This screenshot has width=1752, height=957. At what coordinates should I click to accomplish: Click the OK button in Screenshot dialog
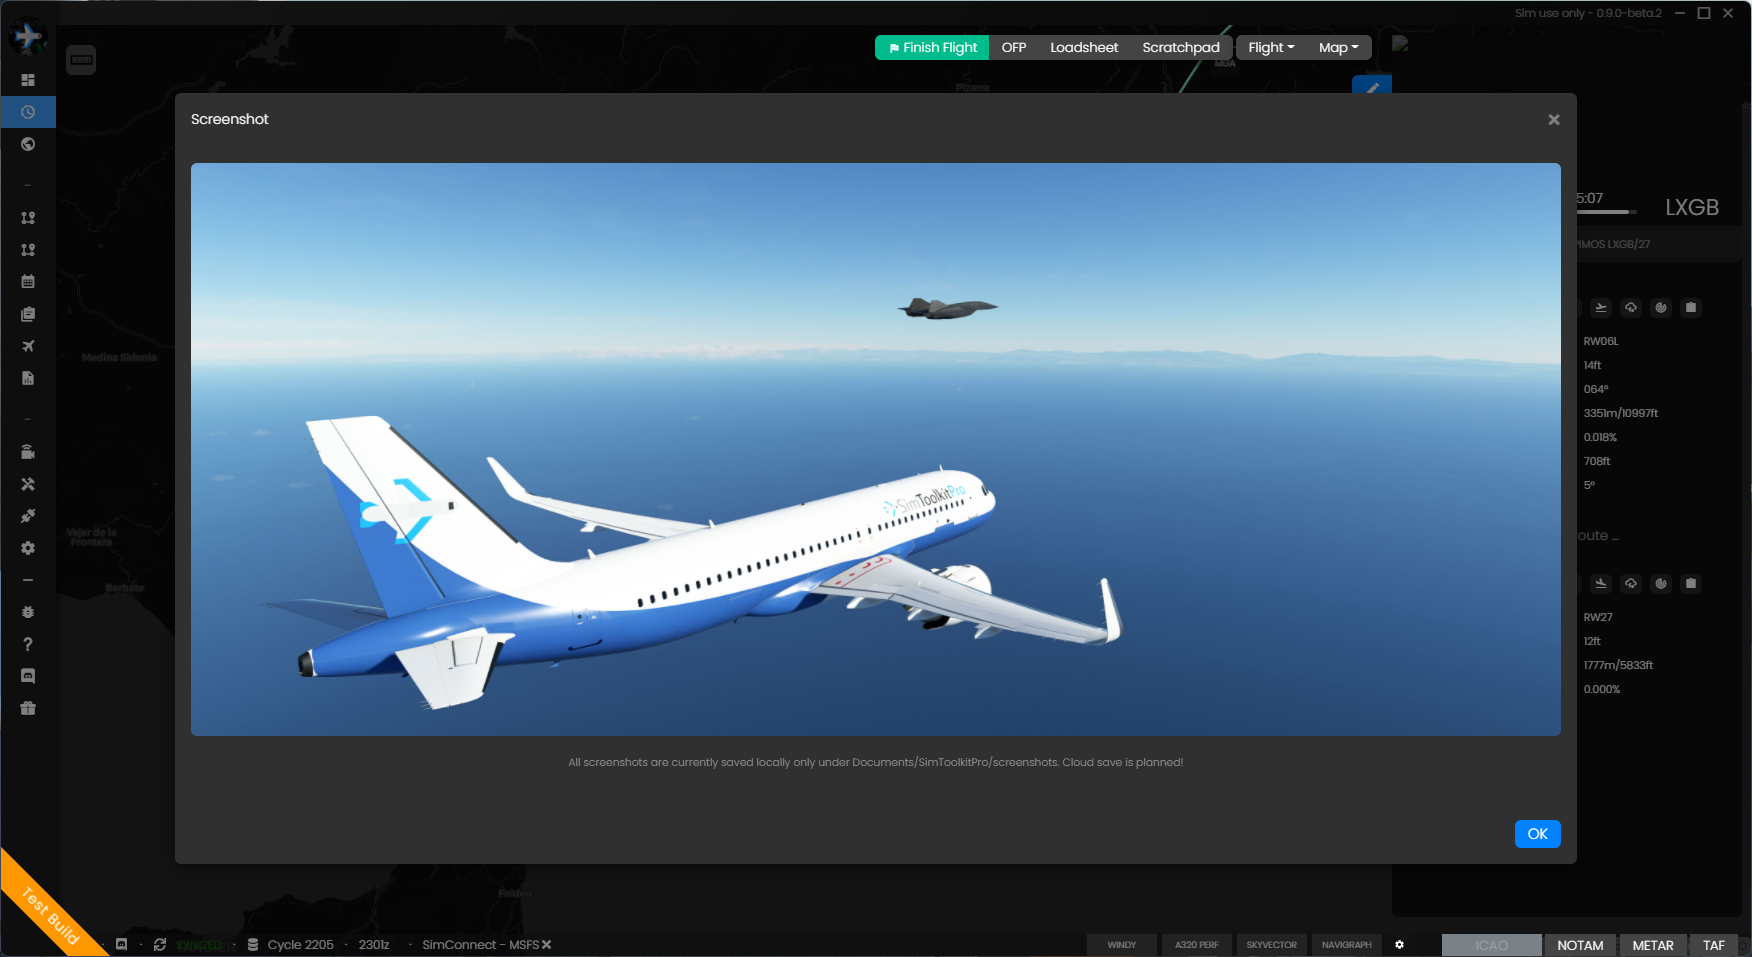(1537, 834)
